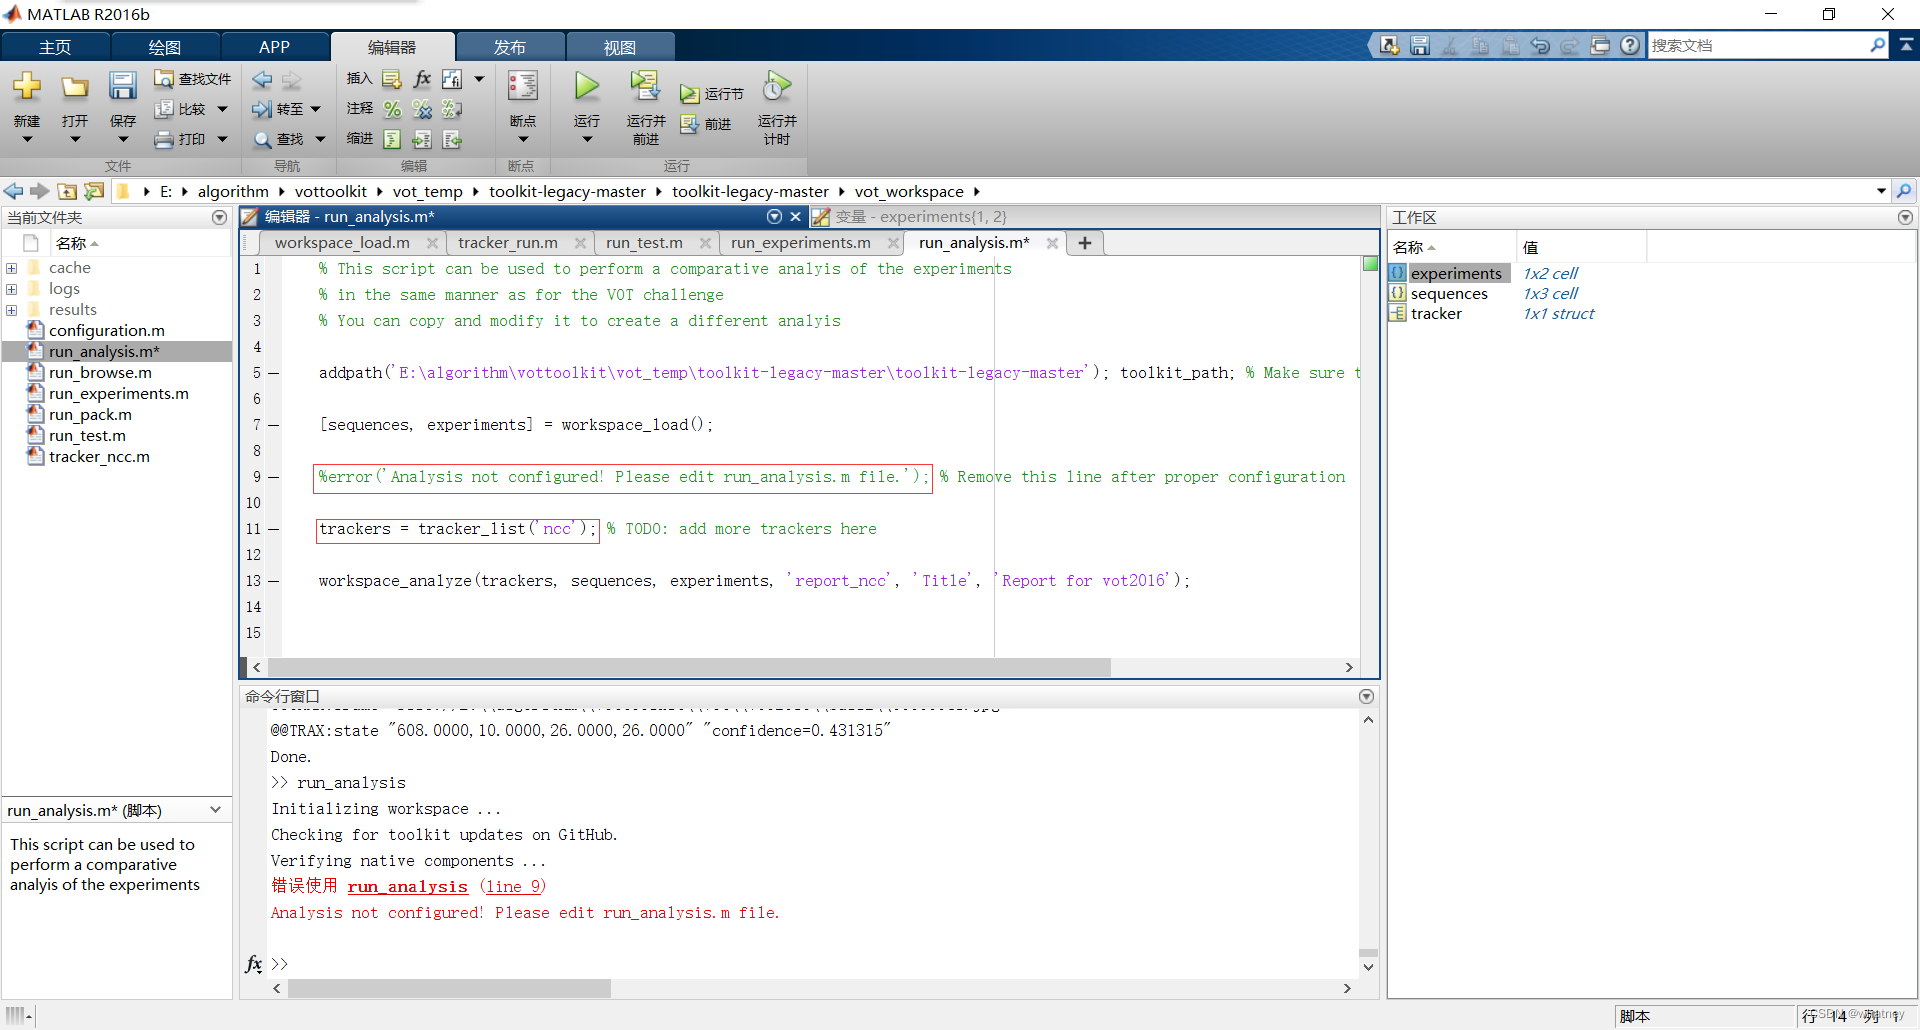Open the 运行 dropdown arrow
The height and width of the screenshot is (1030, 1920).
click(587, 140)
